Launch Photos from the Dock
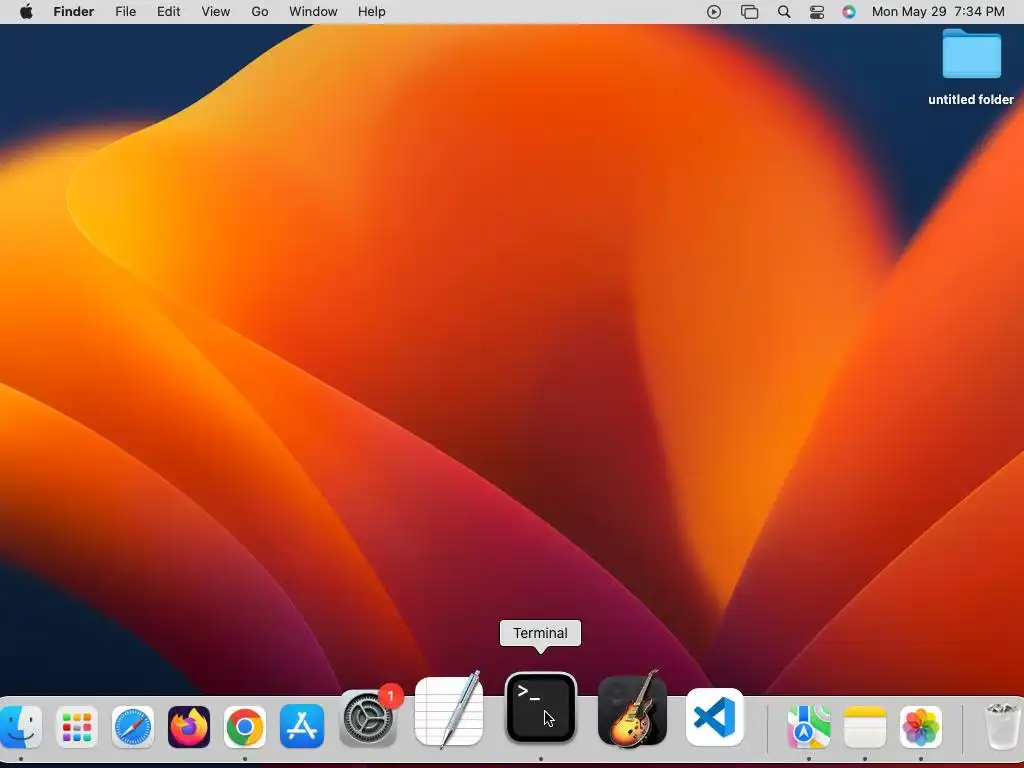 tap(921, 726)
